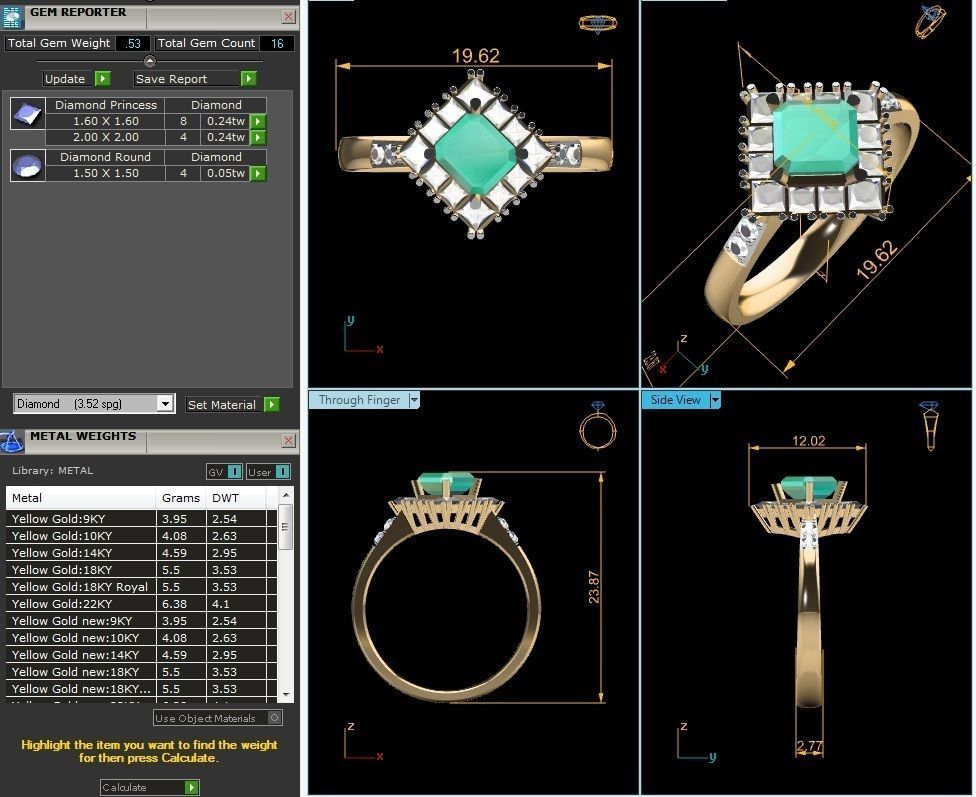This screenshot has width=976, height=797.
Task: Click the Update button label
Action: tap(65, 78)
